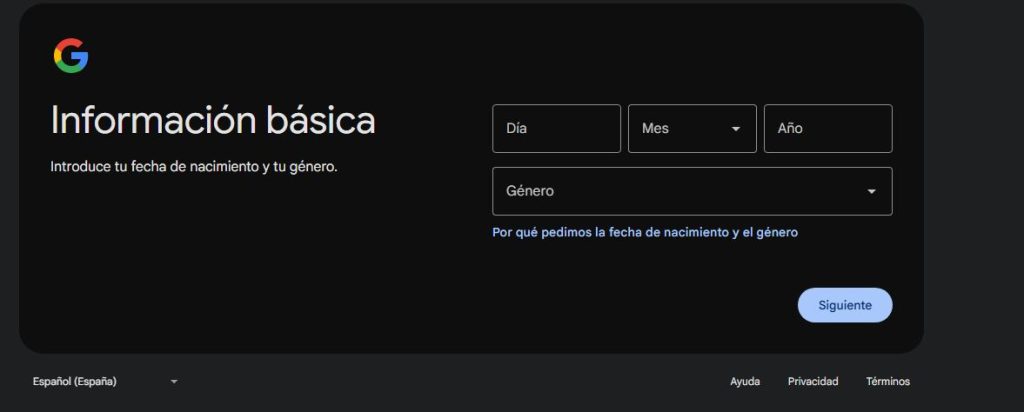The height and width of the screenshot is (412, 1024).
Task: Click the Género dropdown arrow icon
Action: coord(871,191)
